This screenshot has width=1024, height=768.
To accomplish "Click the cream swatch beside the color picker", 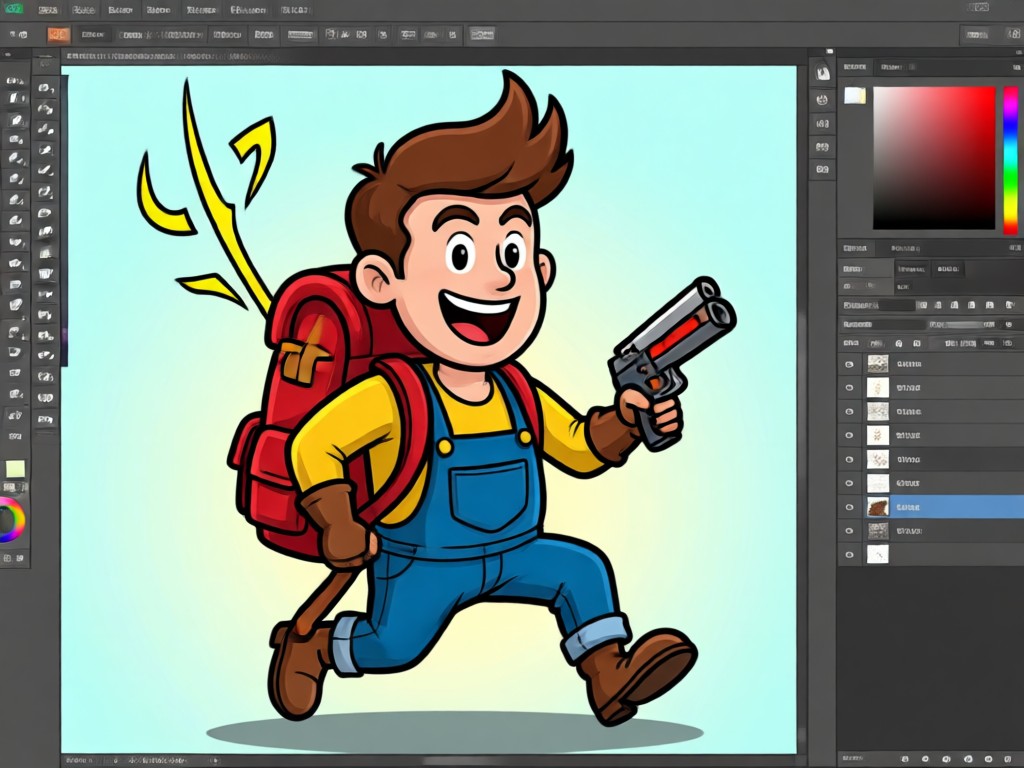I will point(855,96).
